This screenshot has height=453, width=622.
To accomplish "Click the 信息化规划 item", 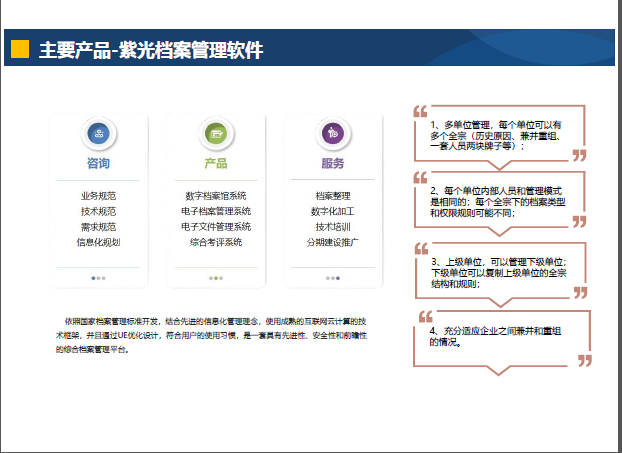I will [98, 242].
